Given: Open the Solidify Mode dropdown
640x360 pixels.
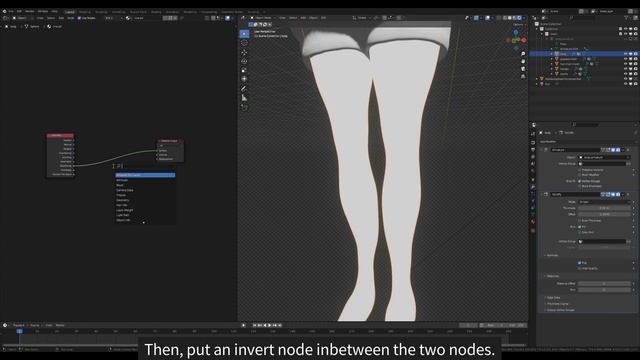Looking at the screenshot, I should (604, 202).
